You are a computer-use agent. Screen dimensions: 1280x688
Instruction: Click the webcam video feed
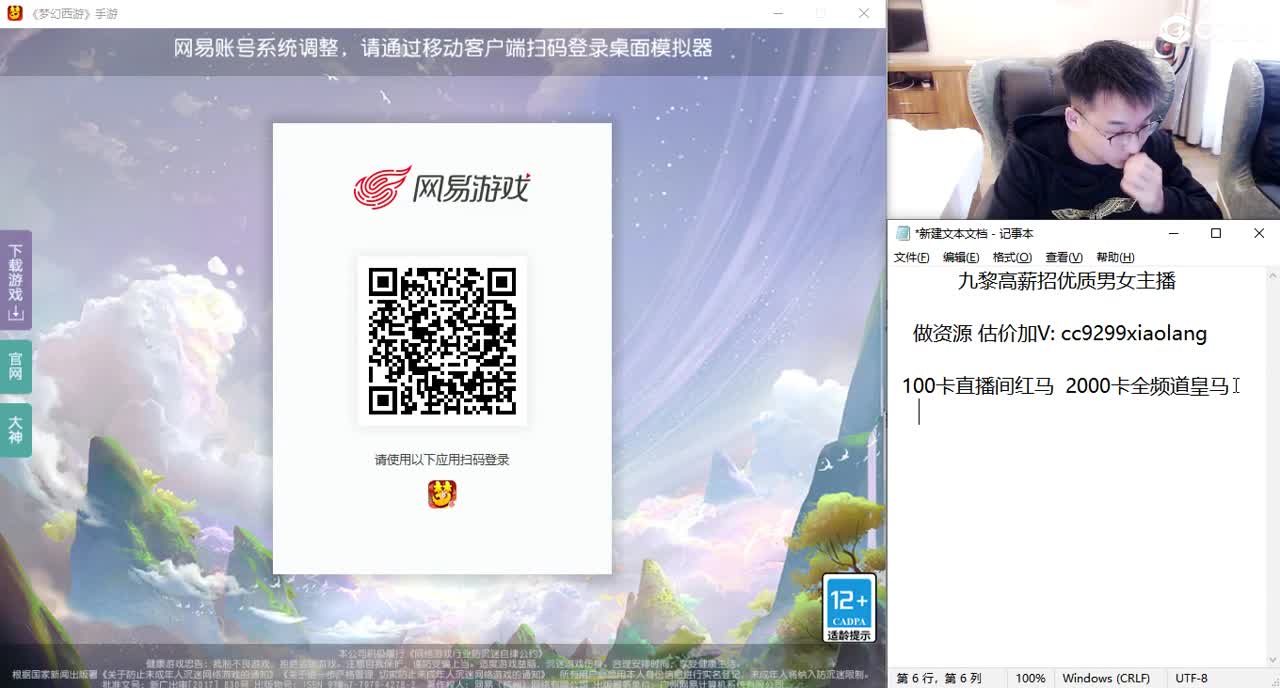point(1084,110)
